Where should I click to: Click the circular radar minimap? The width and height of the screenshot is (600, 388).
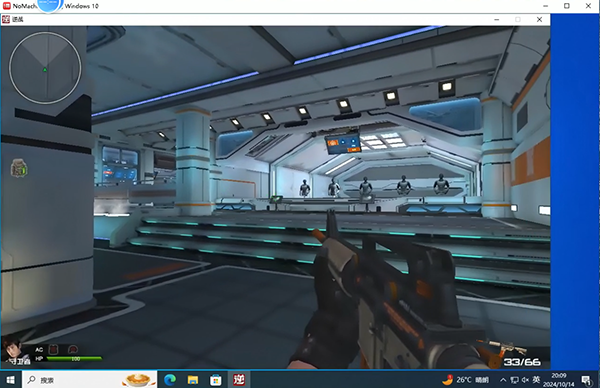45,68
